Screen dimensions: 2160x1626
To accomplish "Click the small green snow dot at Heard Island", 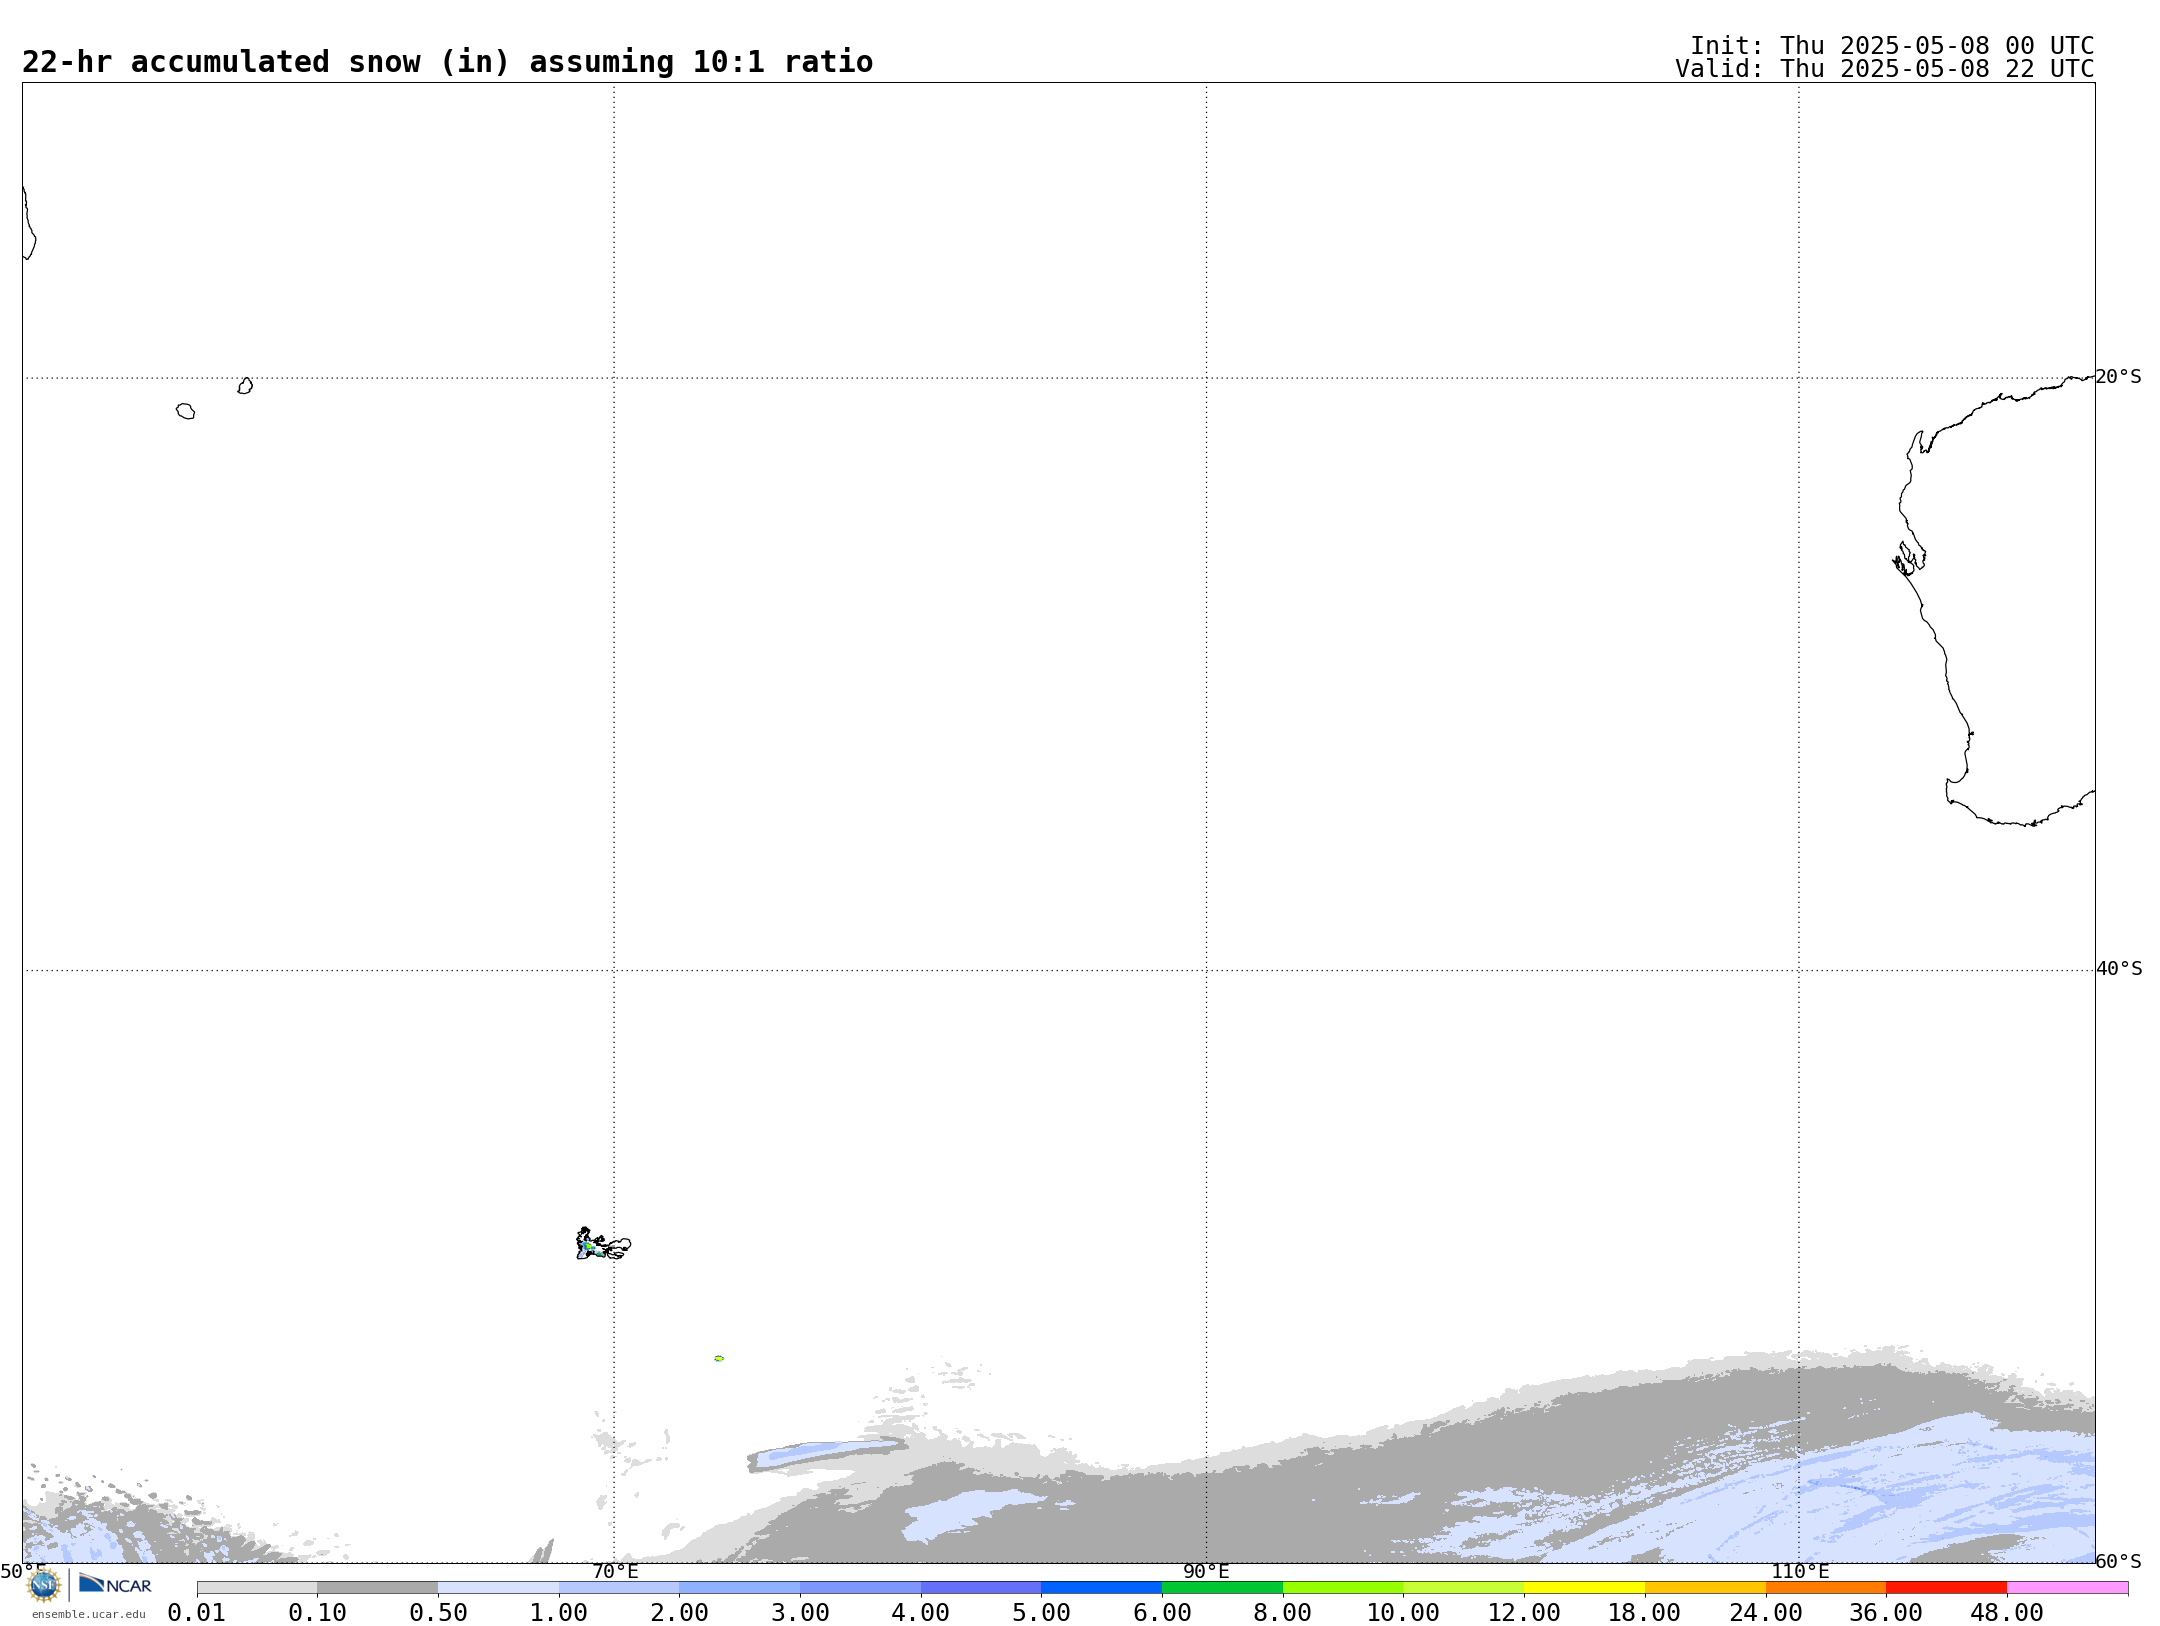I will pos(719,1358).
